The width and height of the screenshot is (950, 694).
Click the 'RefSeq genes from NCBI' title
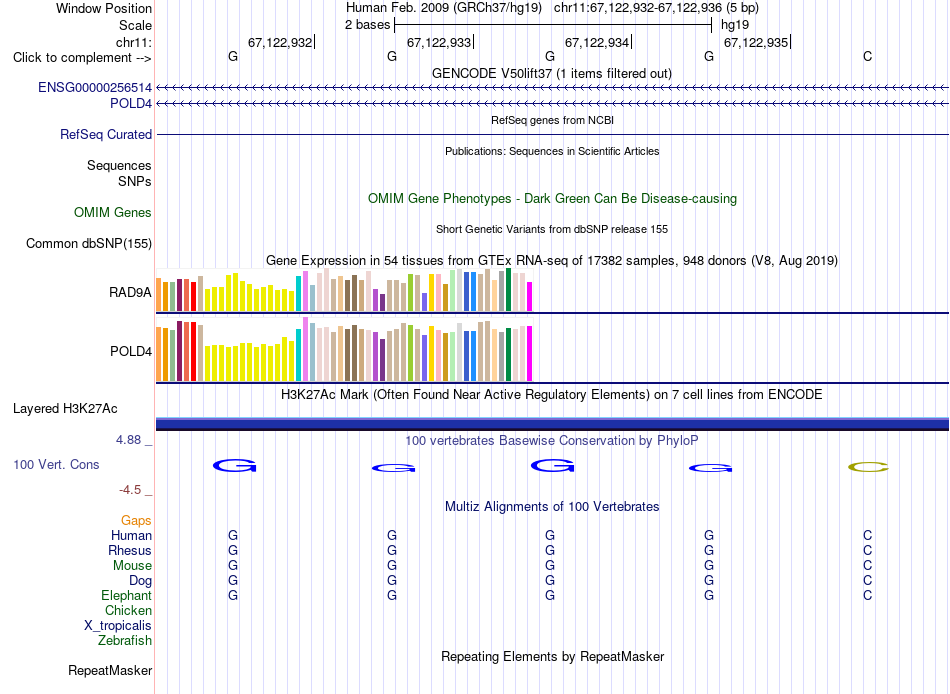point(553,120)
